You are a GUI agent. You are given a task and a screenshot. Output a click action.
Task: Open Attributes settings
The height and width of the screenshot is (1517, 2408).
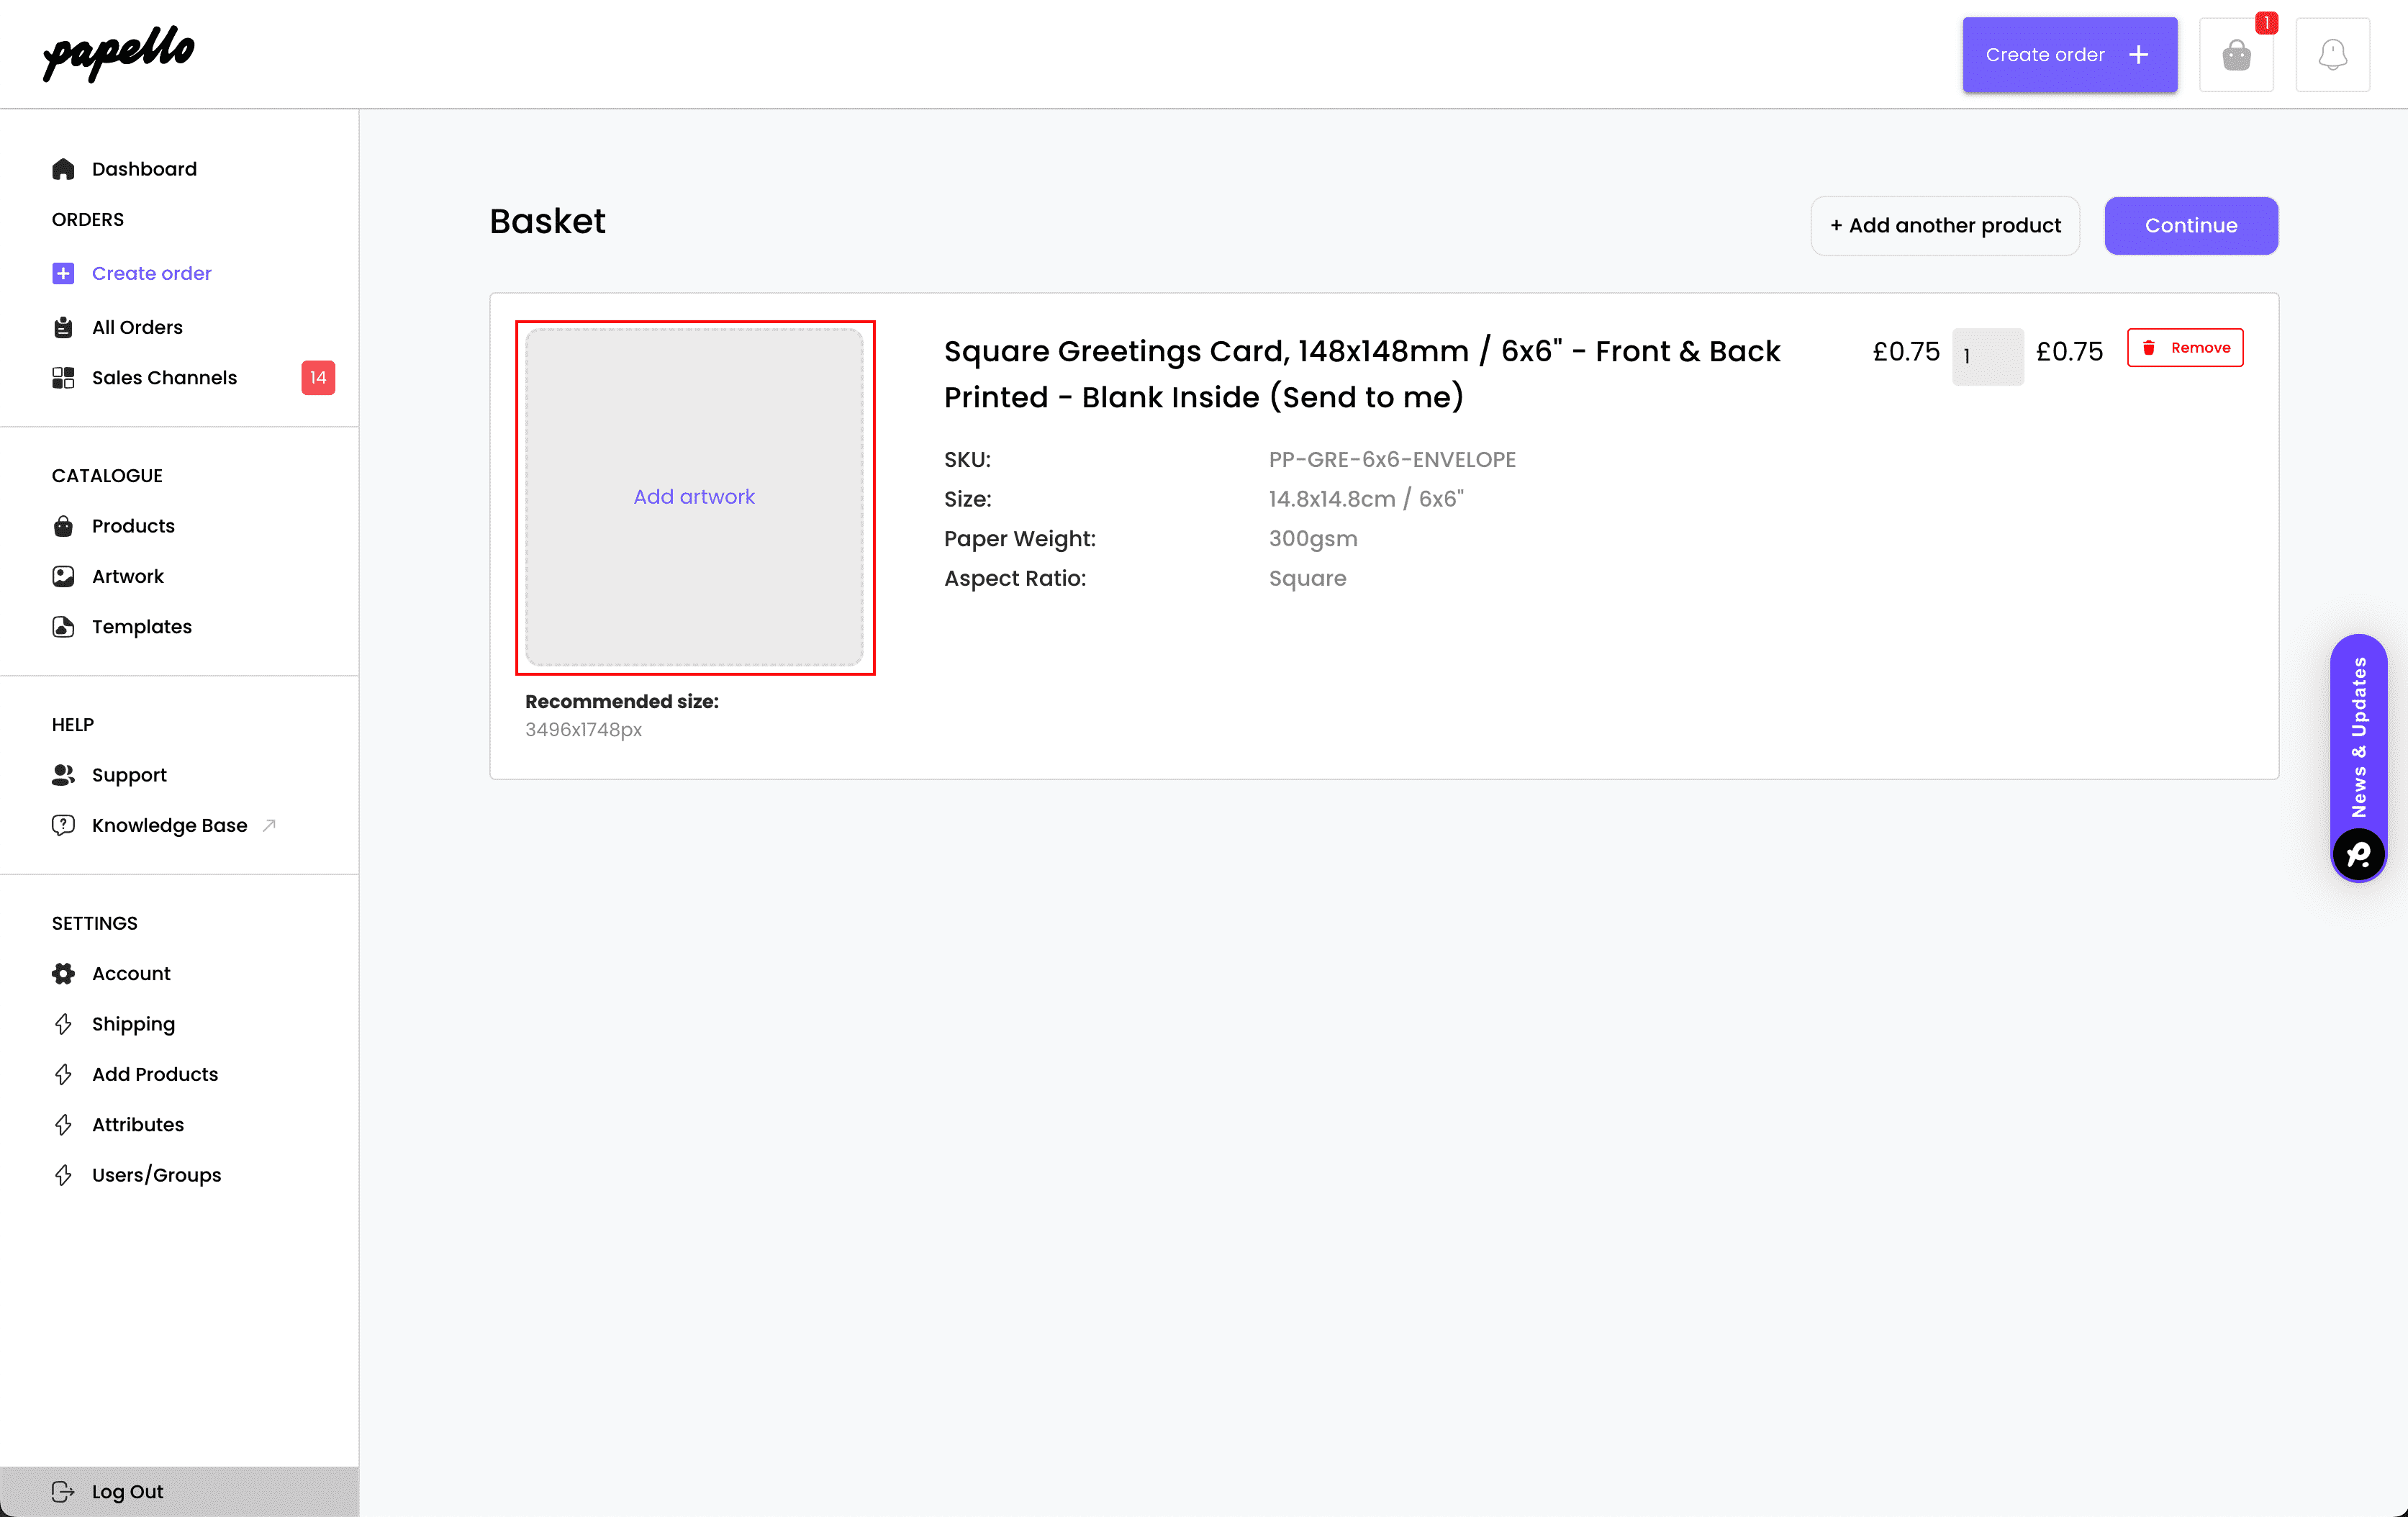click(x=138, y=1124)
